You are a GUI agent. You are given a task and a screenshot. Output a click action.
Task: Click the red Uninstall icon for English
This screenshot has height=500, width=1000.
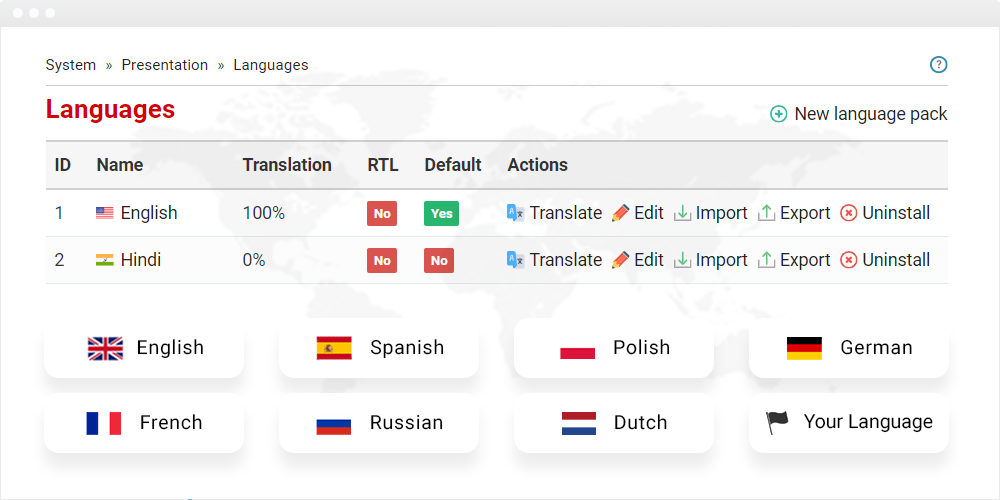pos(848,213)
